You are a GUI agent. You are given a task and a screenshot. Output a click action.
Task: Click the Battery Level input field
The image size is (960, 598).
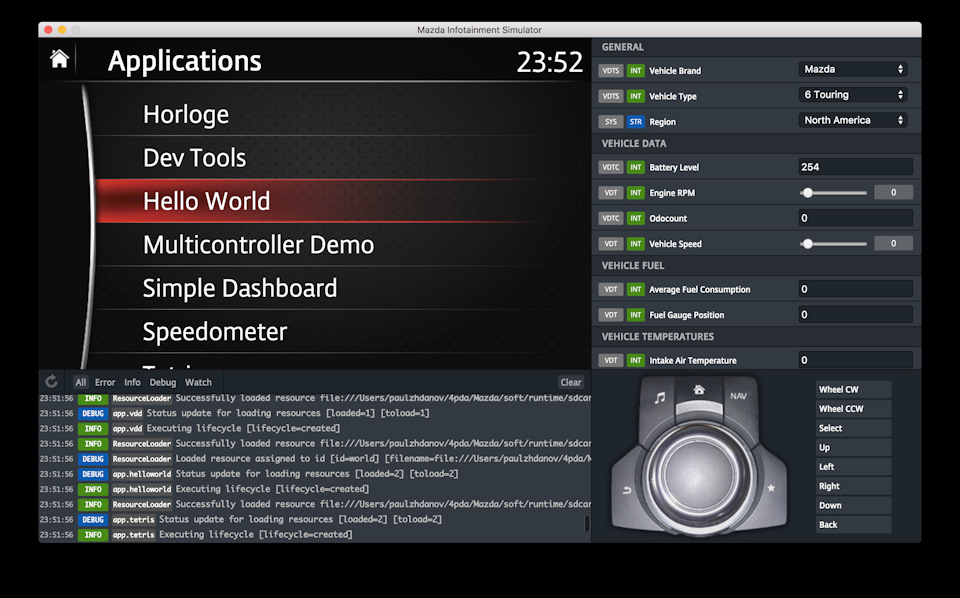855,166
